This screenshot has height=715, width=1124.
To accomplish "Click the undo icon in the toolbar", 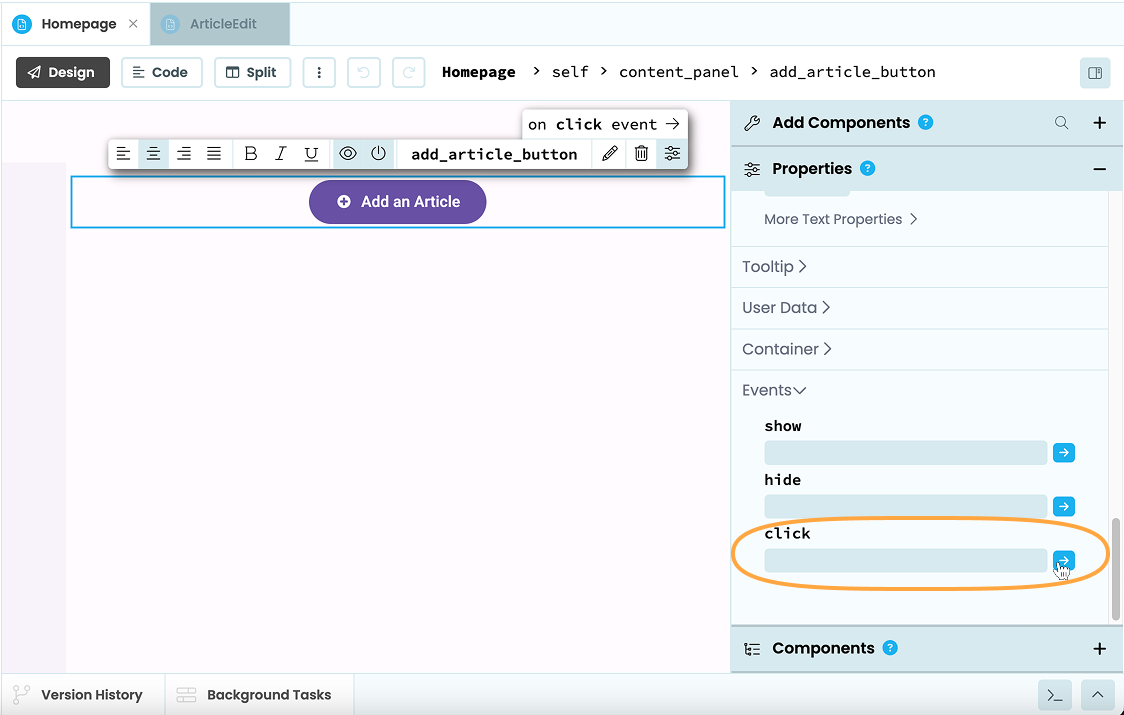I will pos(364,72).
